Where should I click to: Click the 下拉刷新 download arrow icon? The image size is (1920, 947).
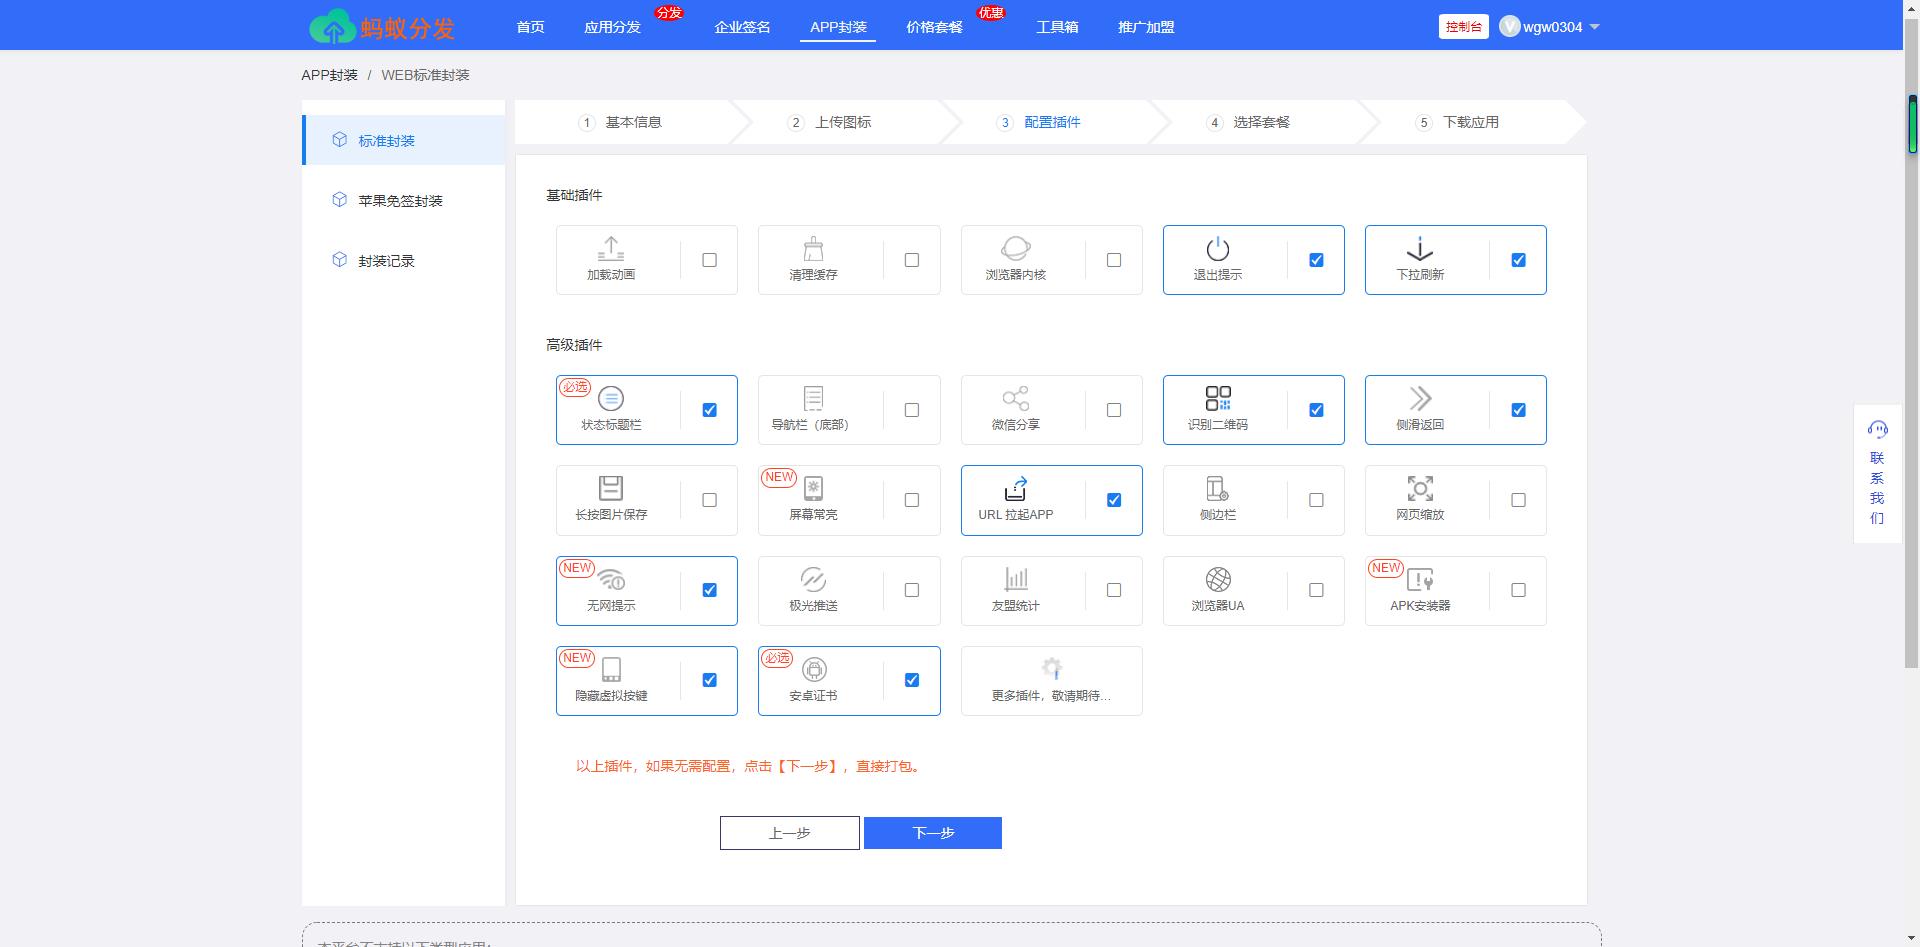click(1419, 248)
